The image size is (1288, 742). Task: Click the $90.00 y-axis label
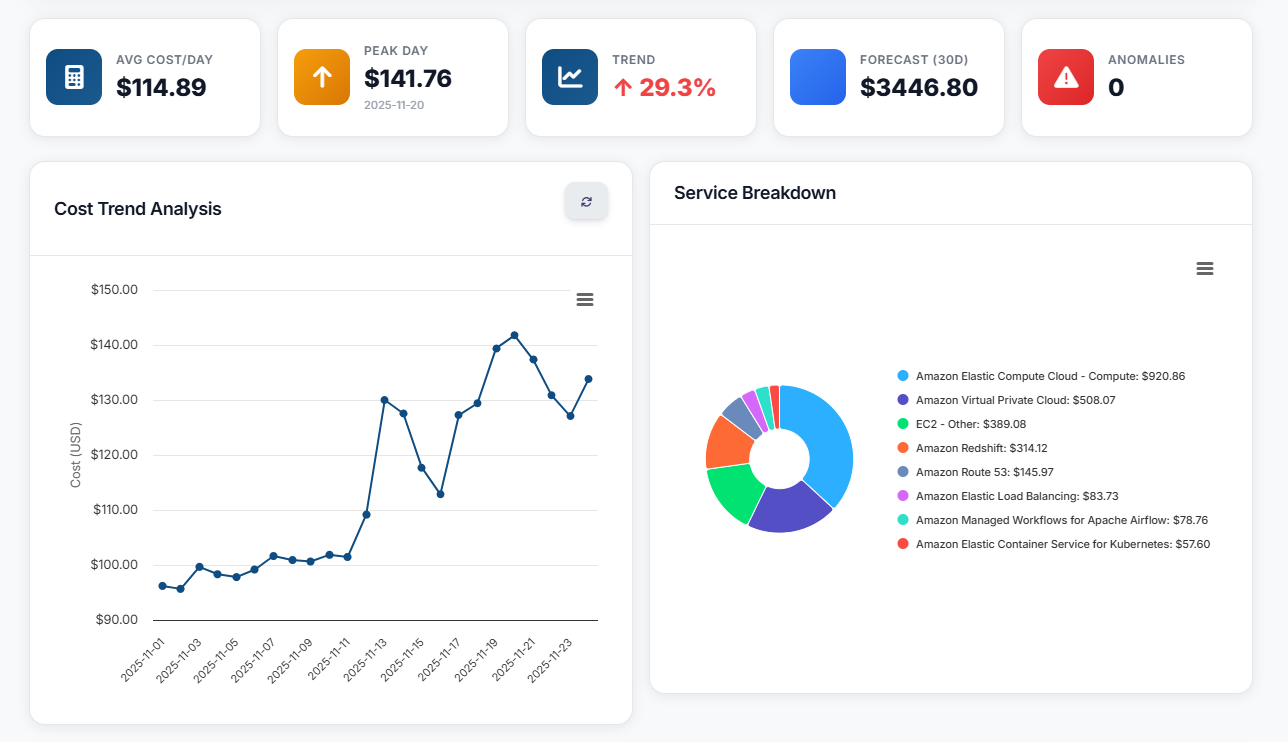pyautogui.click(x=117, y=620)
